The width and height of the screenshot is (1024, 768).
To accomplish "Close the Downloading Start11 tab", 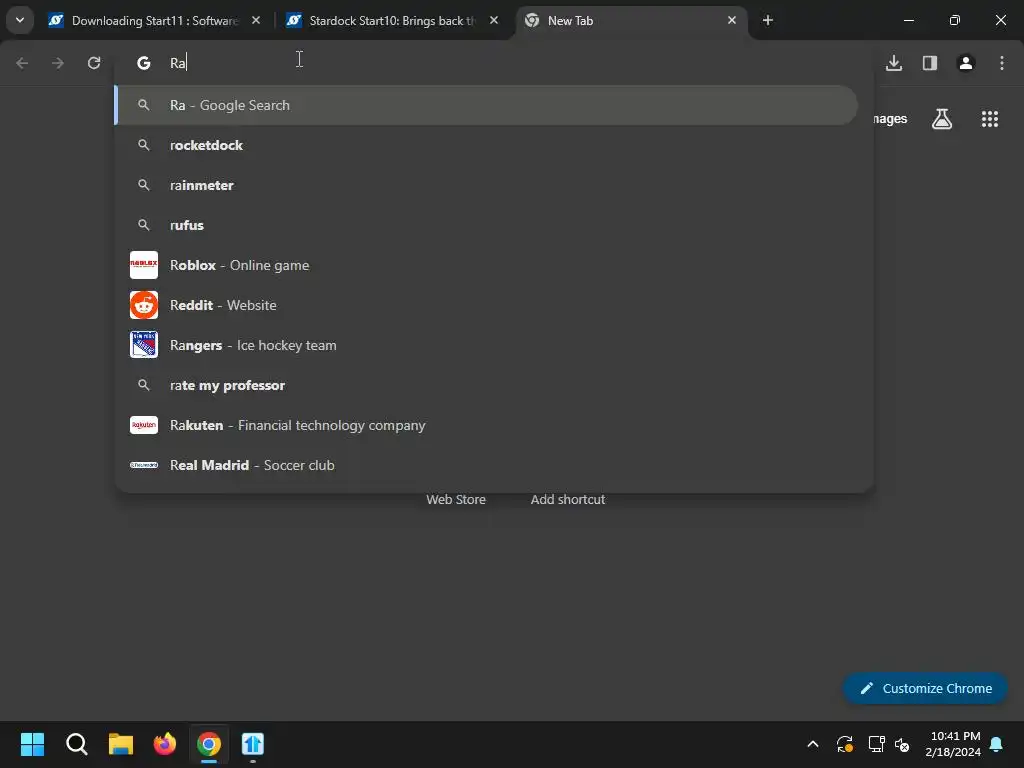I will point(256,20).
